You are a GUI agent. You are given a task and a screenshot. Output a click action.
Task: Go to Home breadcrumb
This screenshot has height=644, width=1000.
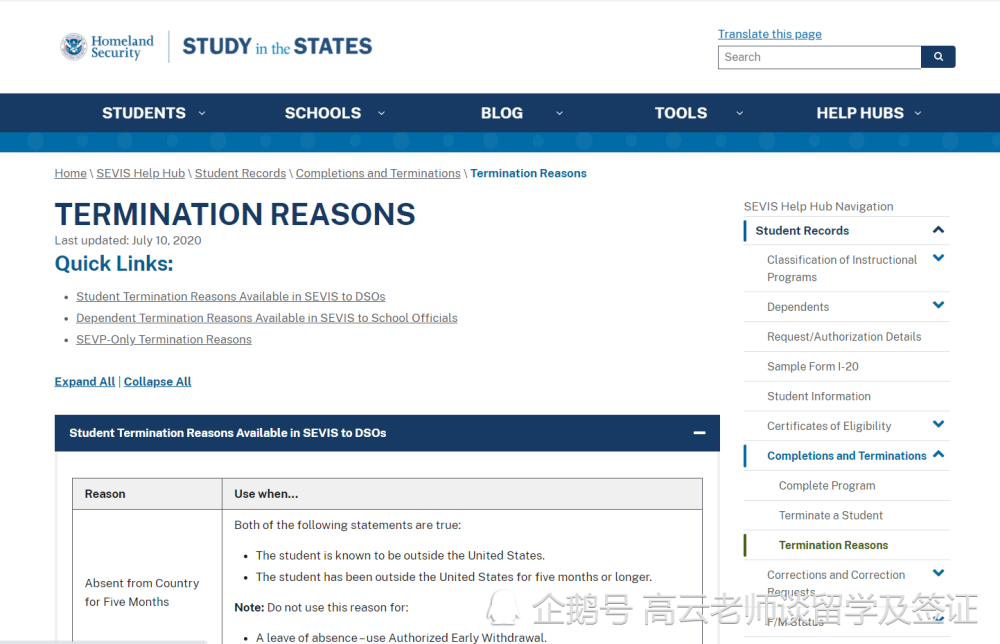70,173
